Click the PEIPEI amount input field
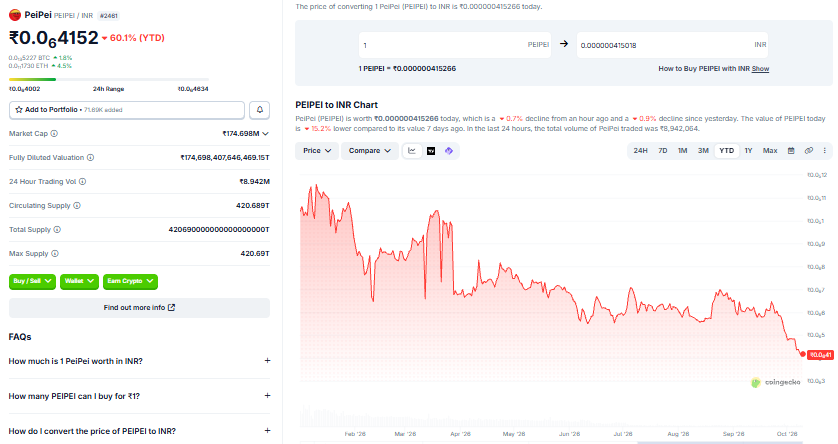The image size is (838, 444). coord(455,45)
